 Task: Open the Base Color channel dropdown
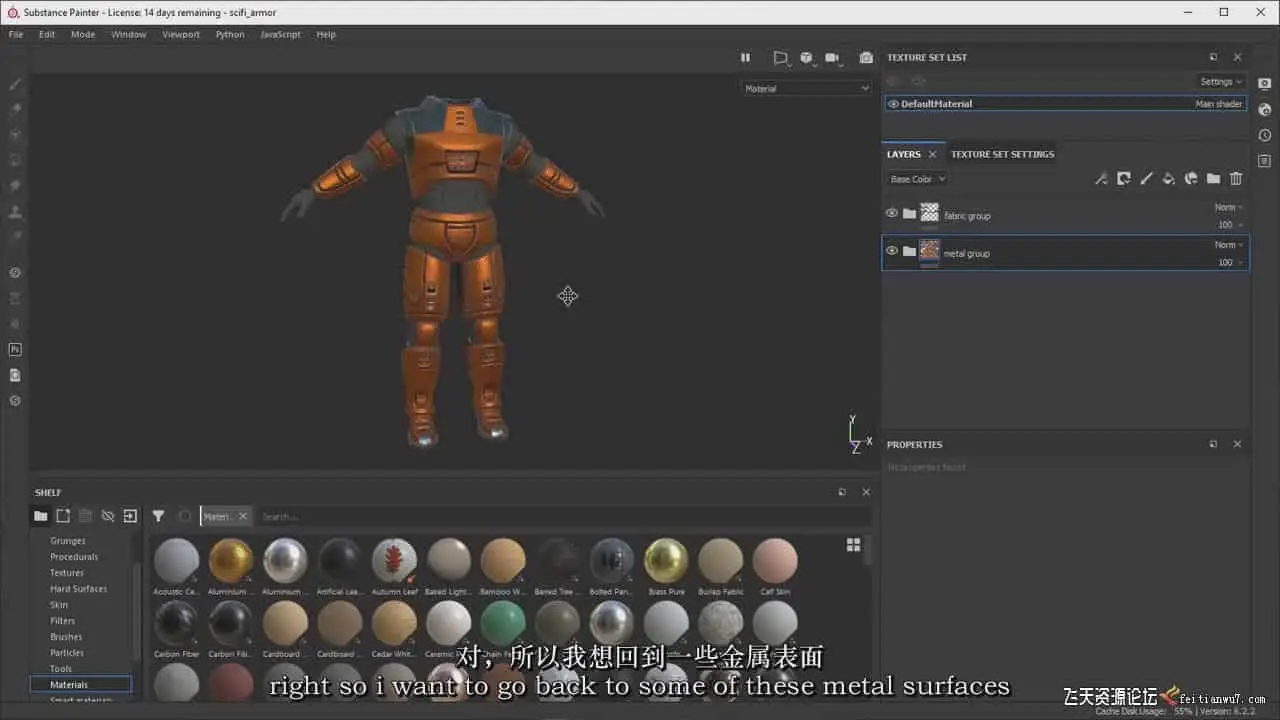(x=917, y=179)
